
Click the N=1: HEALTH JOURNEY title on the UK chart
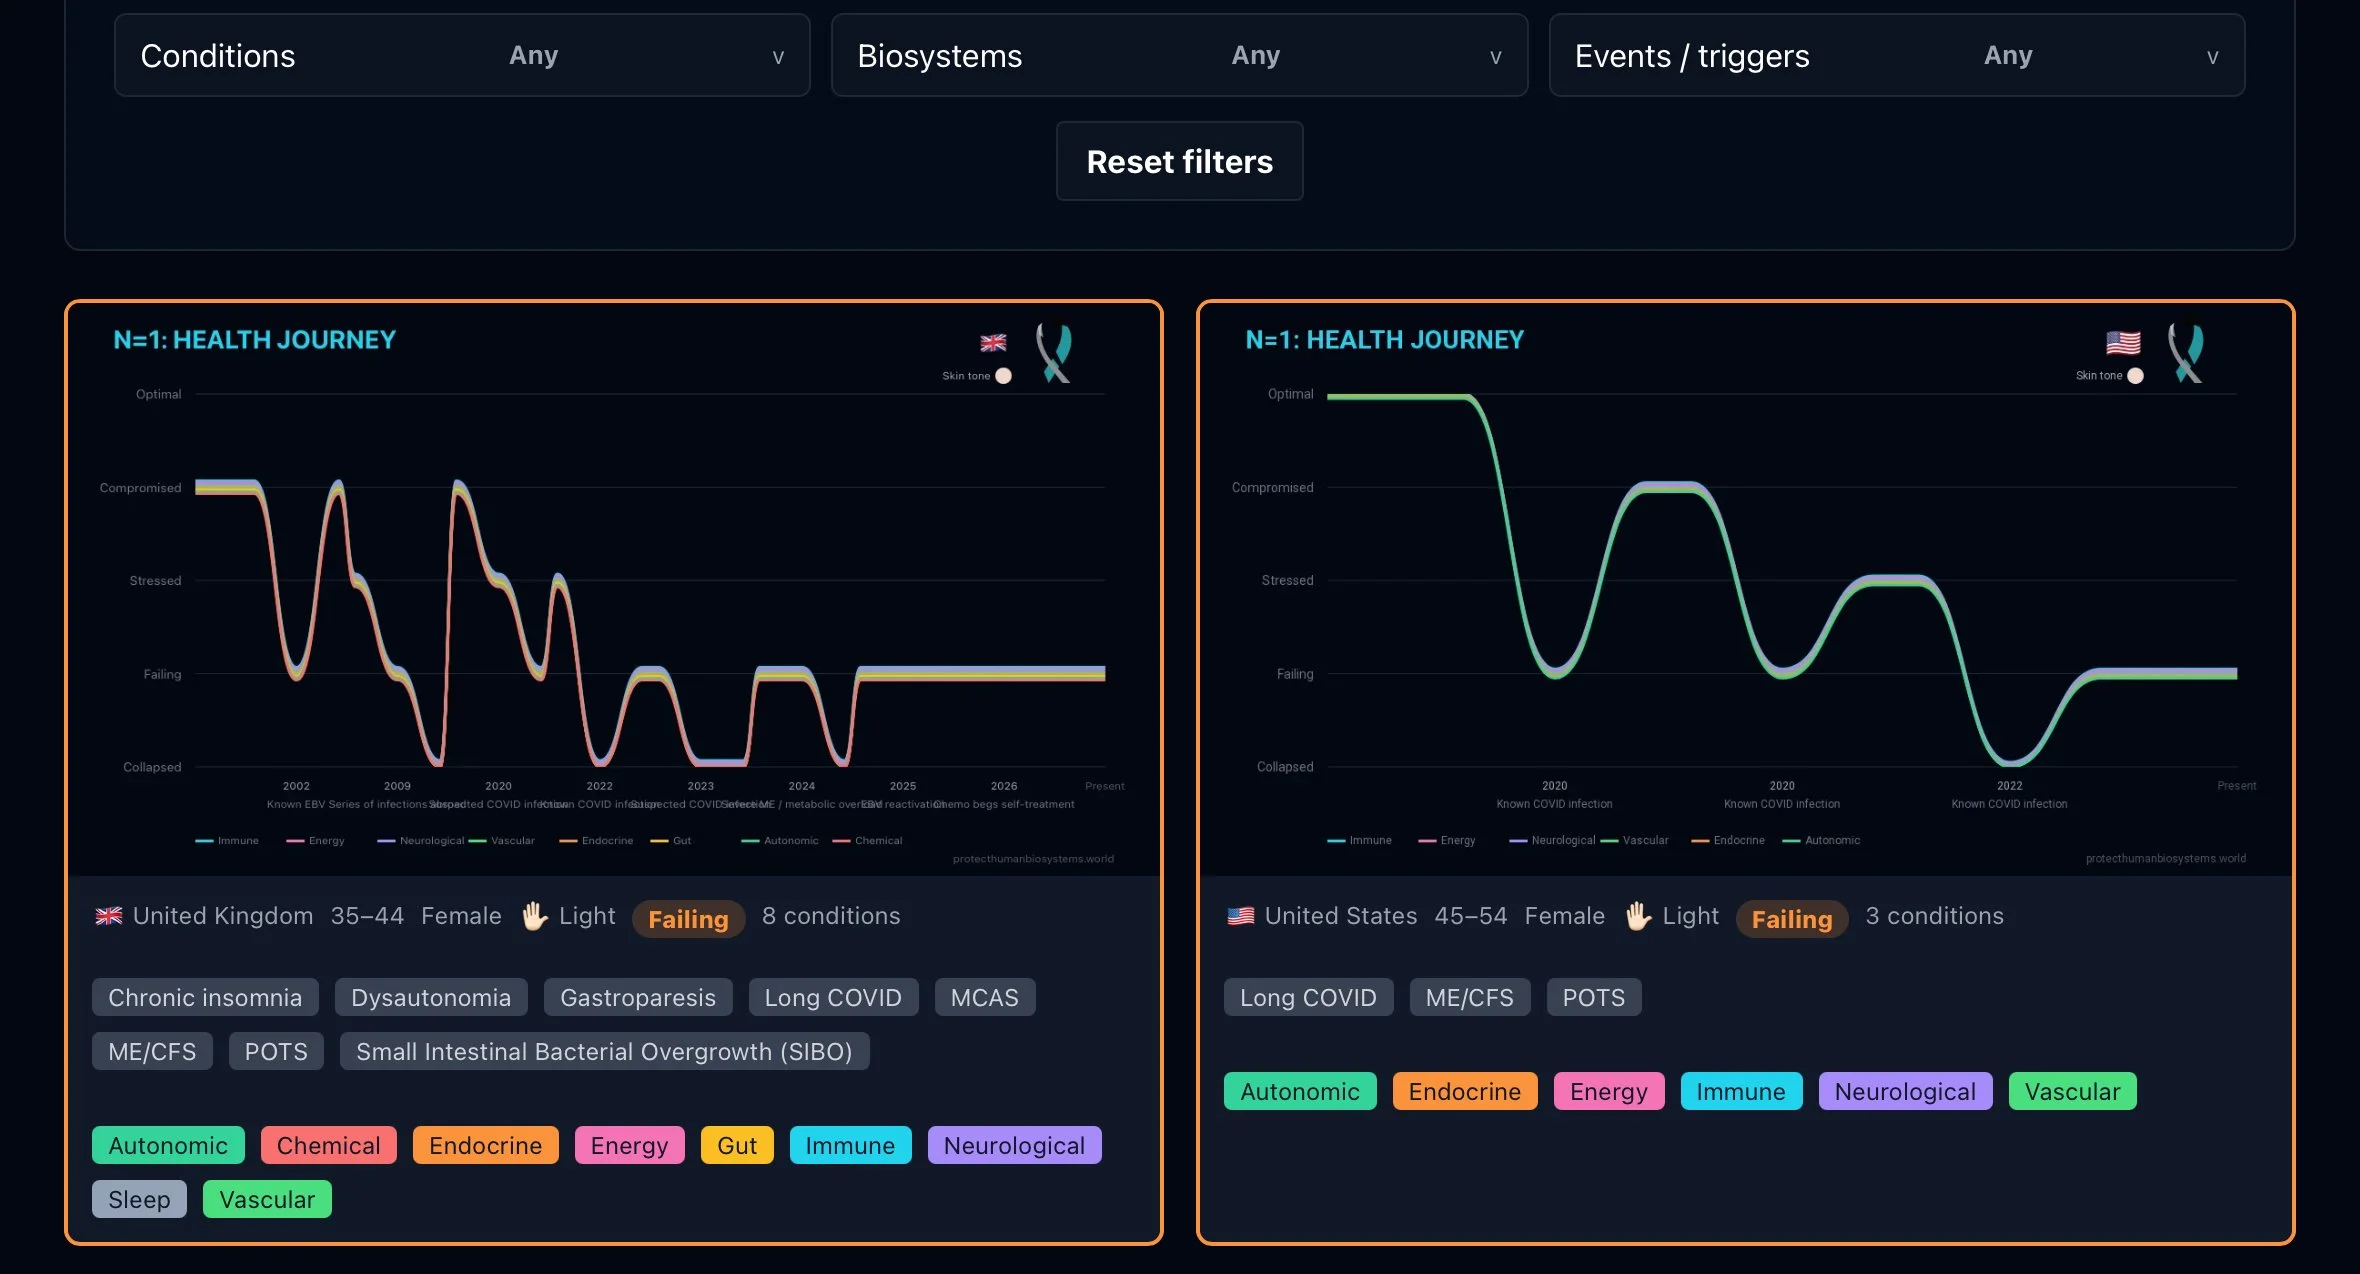[254, 340]
